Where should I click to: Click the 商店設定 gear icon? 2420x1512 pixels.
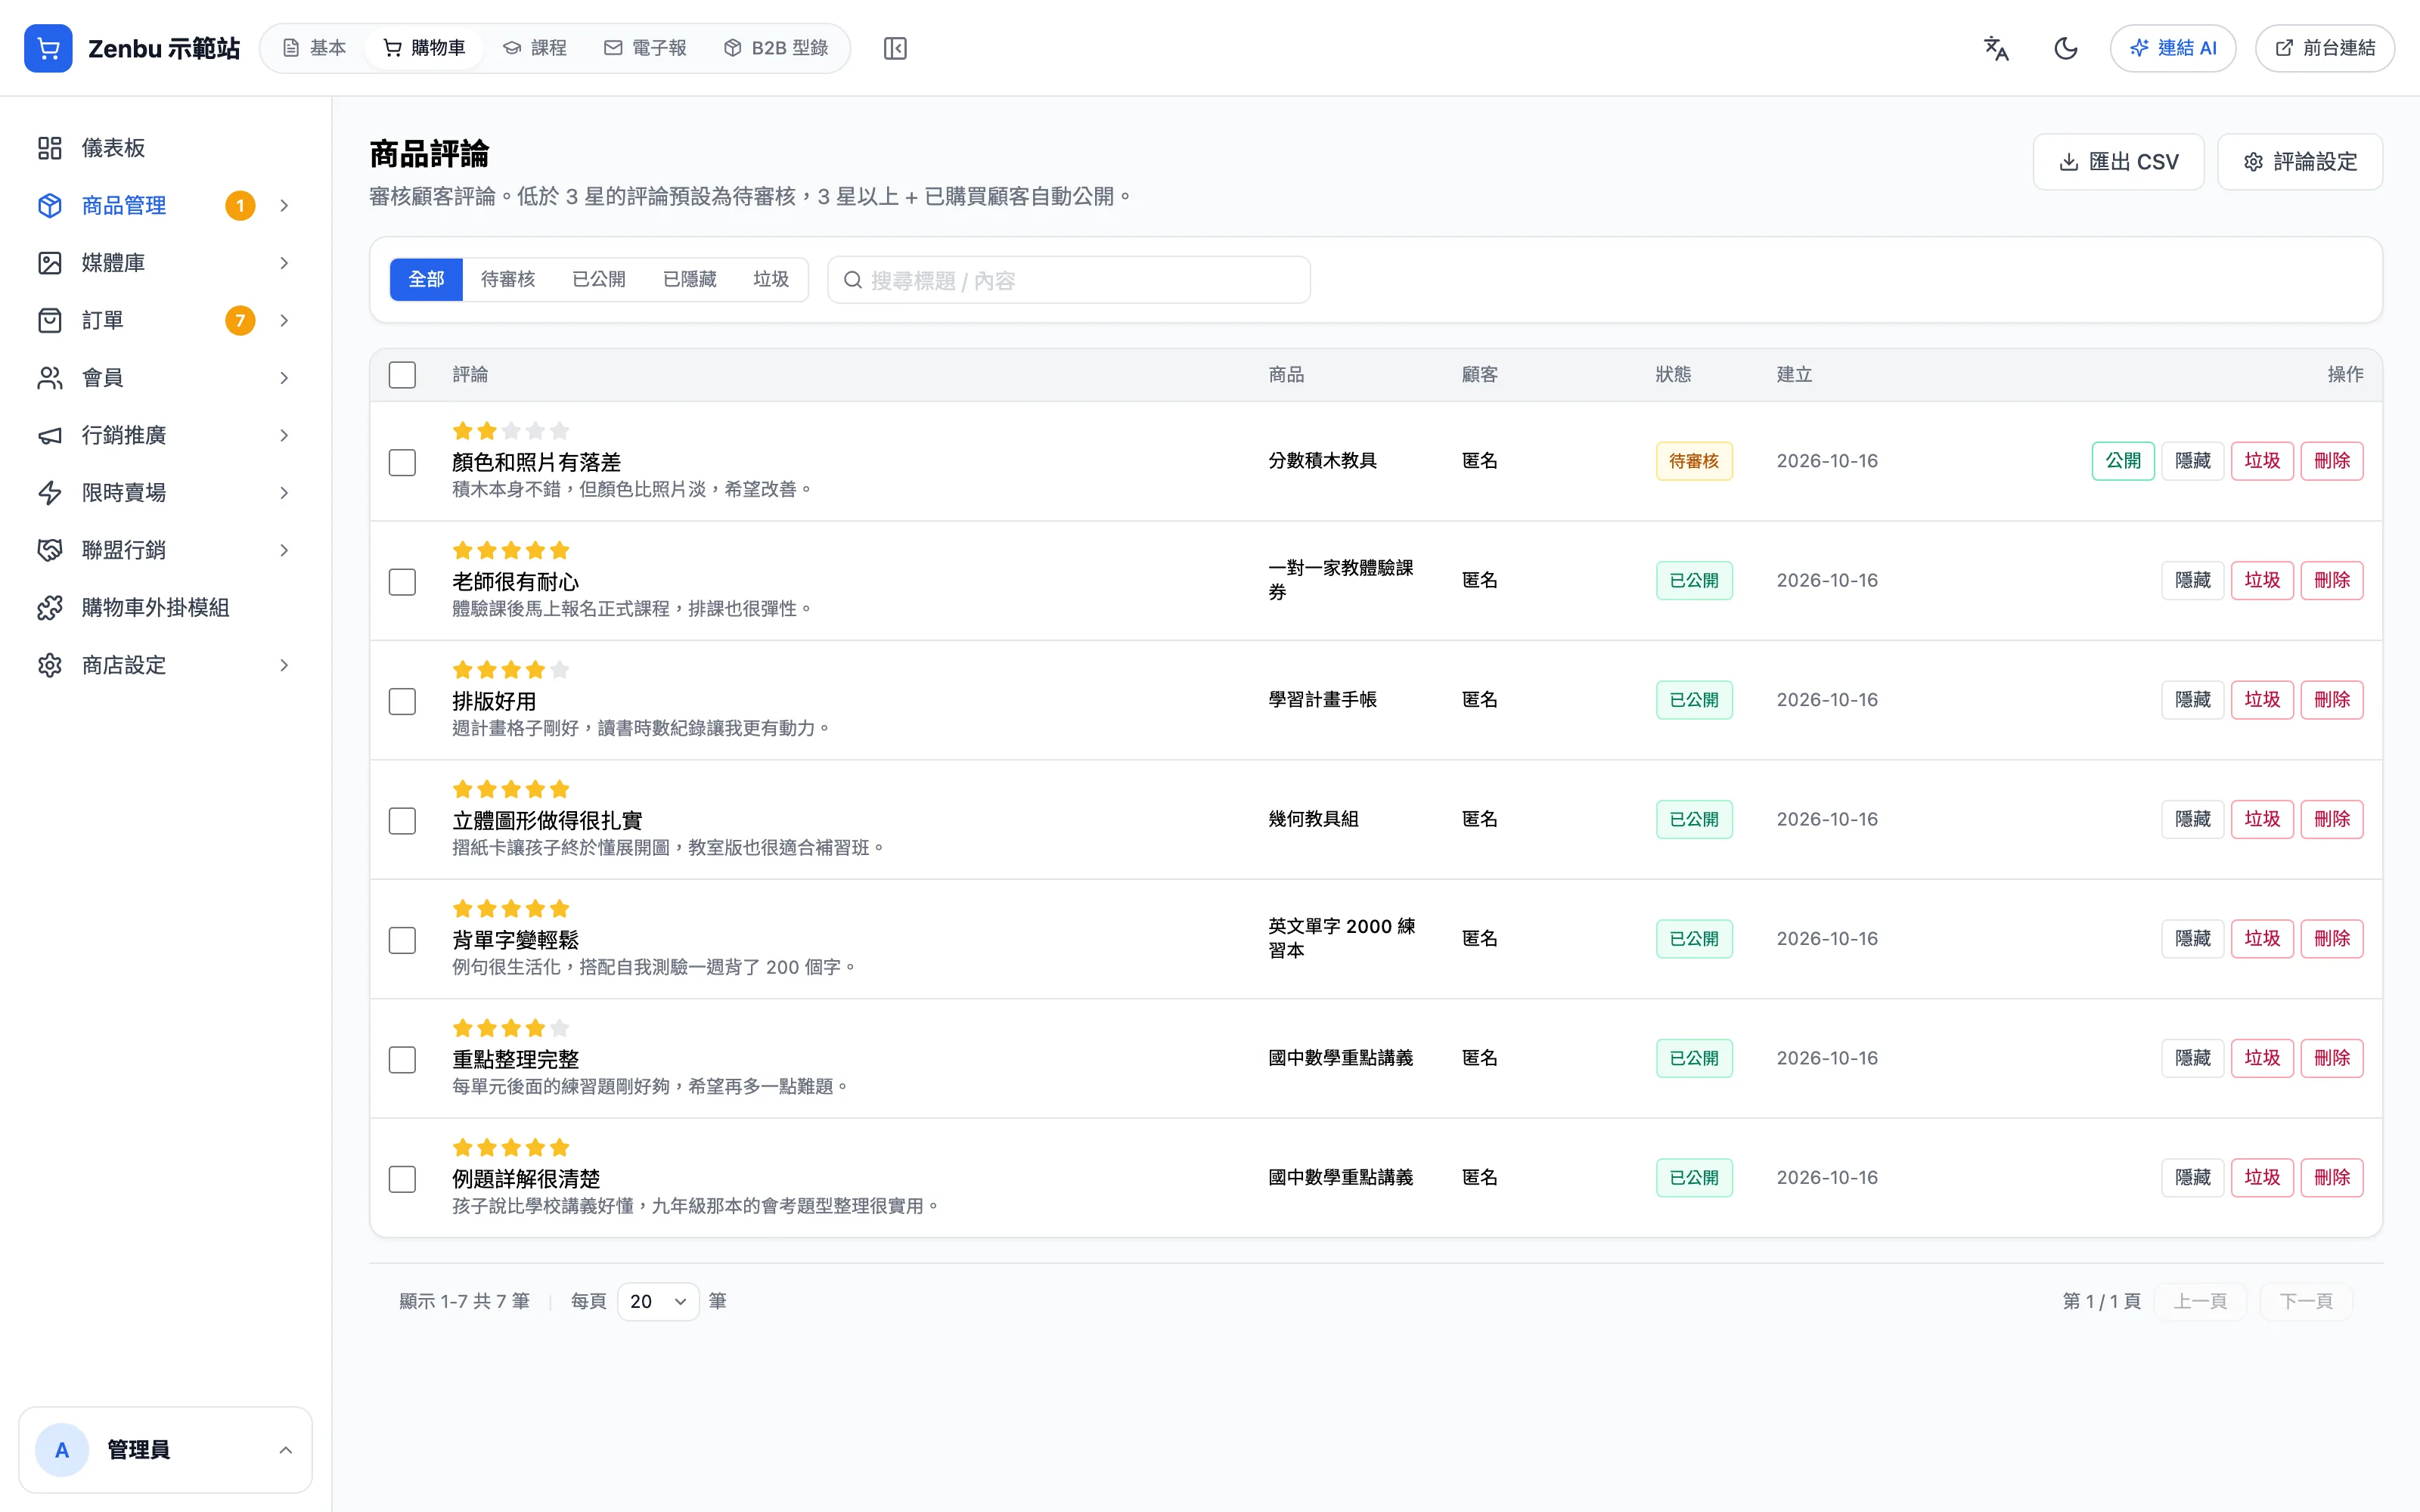tap(50, 665)
